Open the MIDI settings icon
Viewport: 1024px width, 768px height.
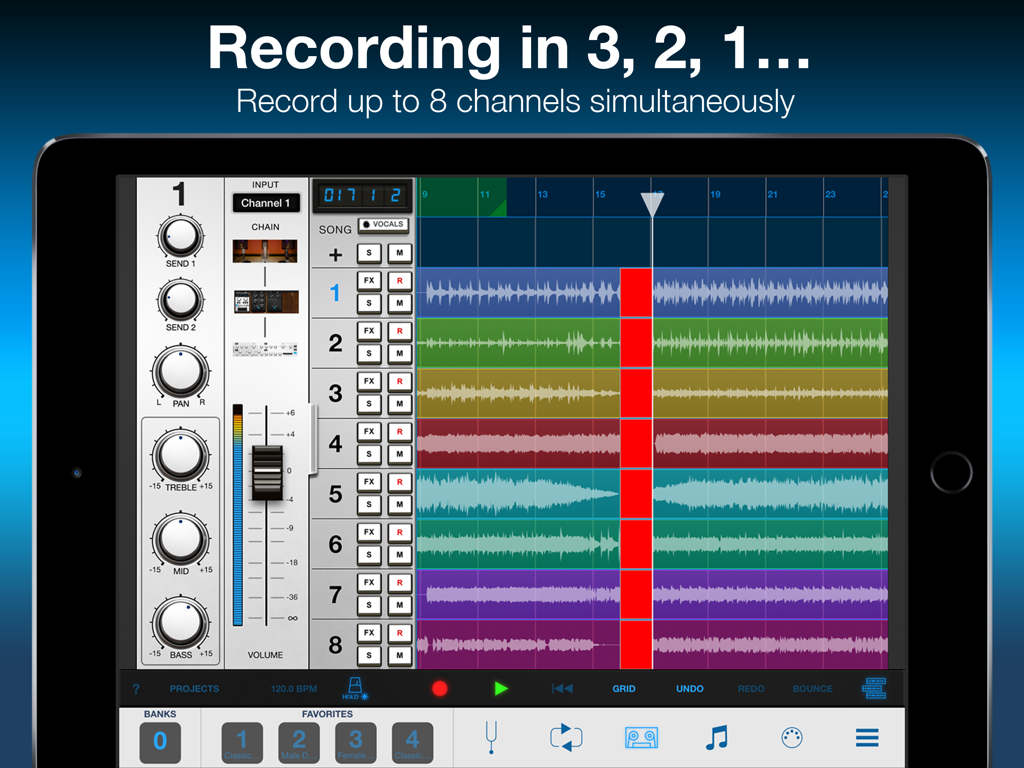[x=791, y=738]
